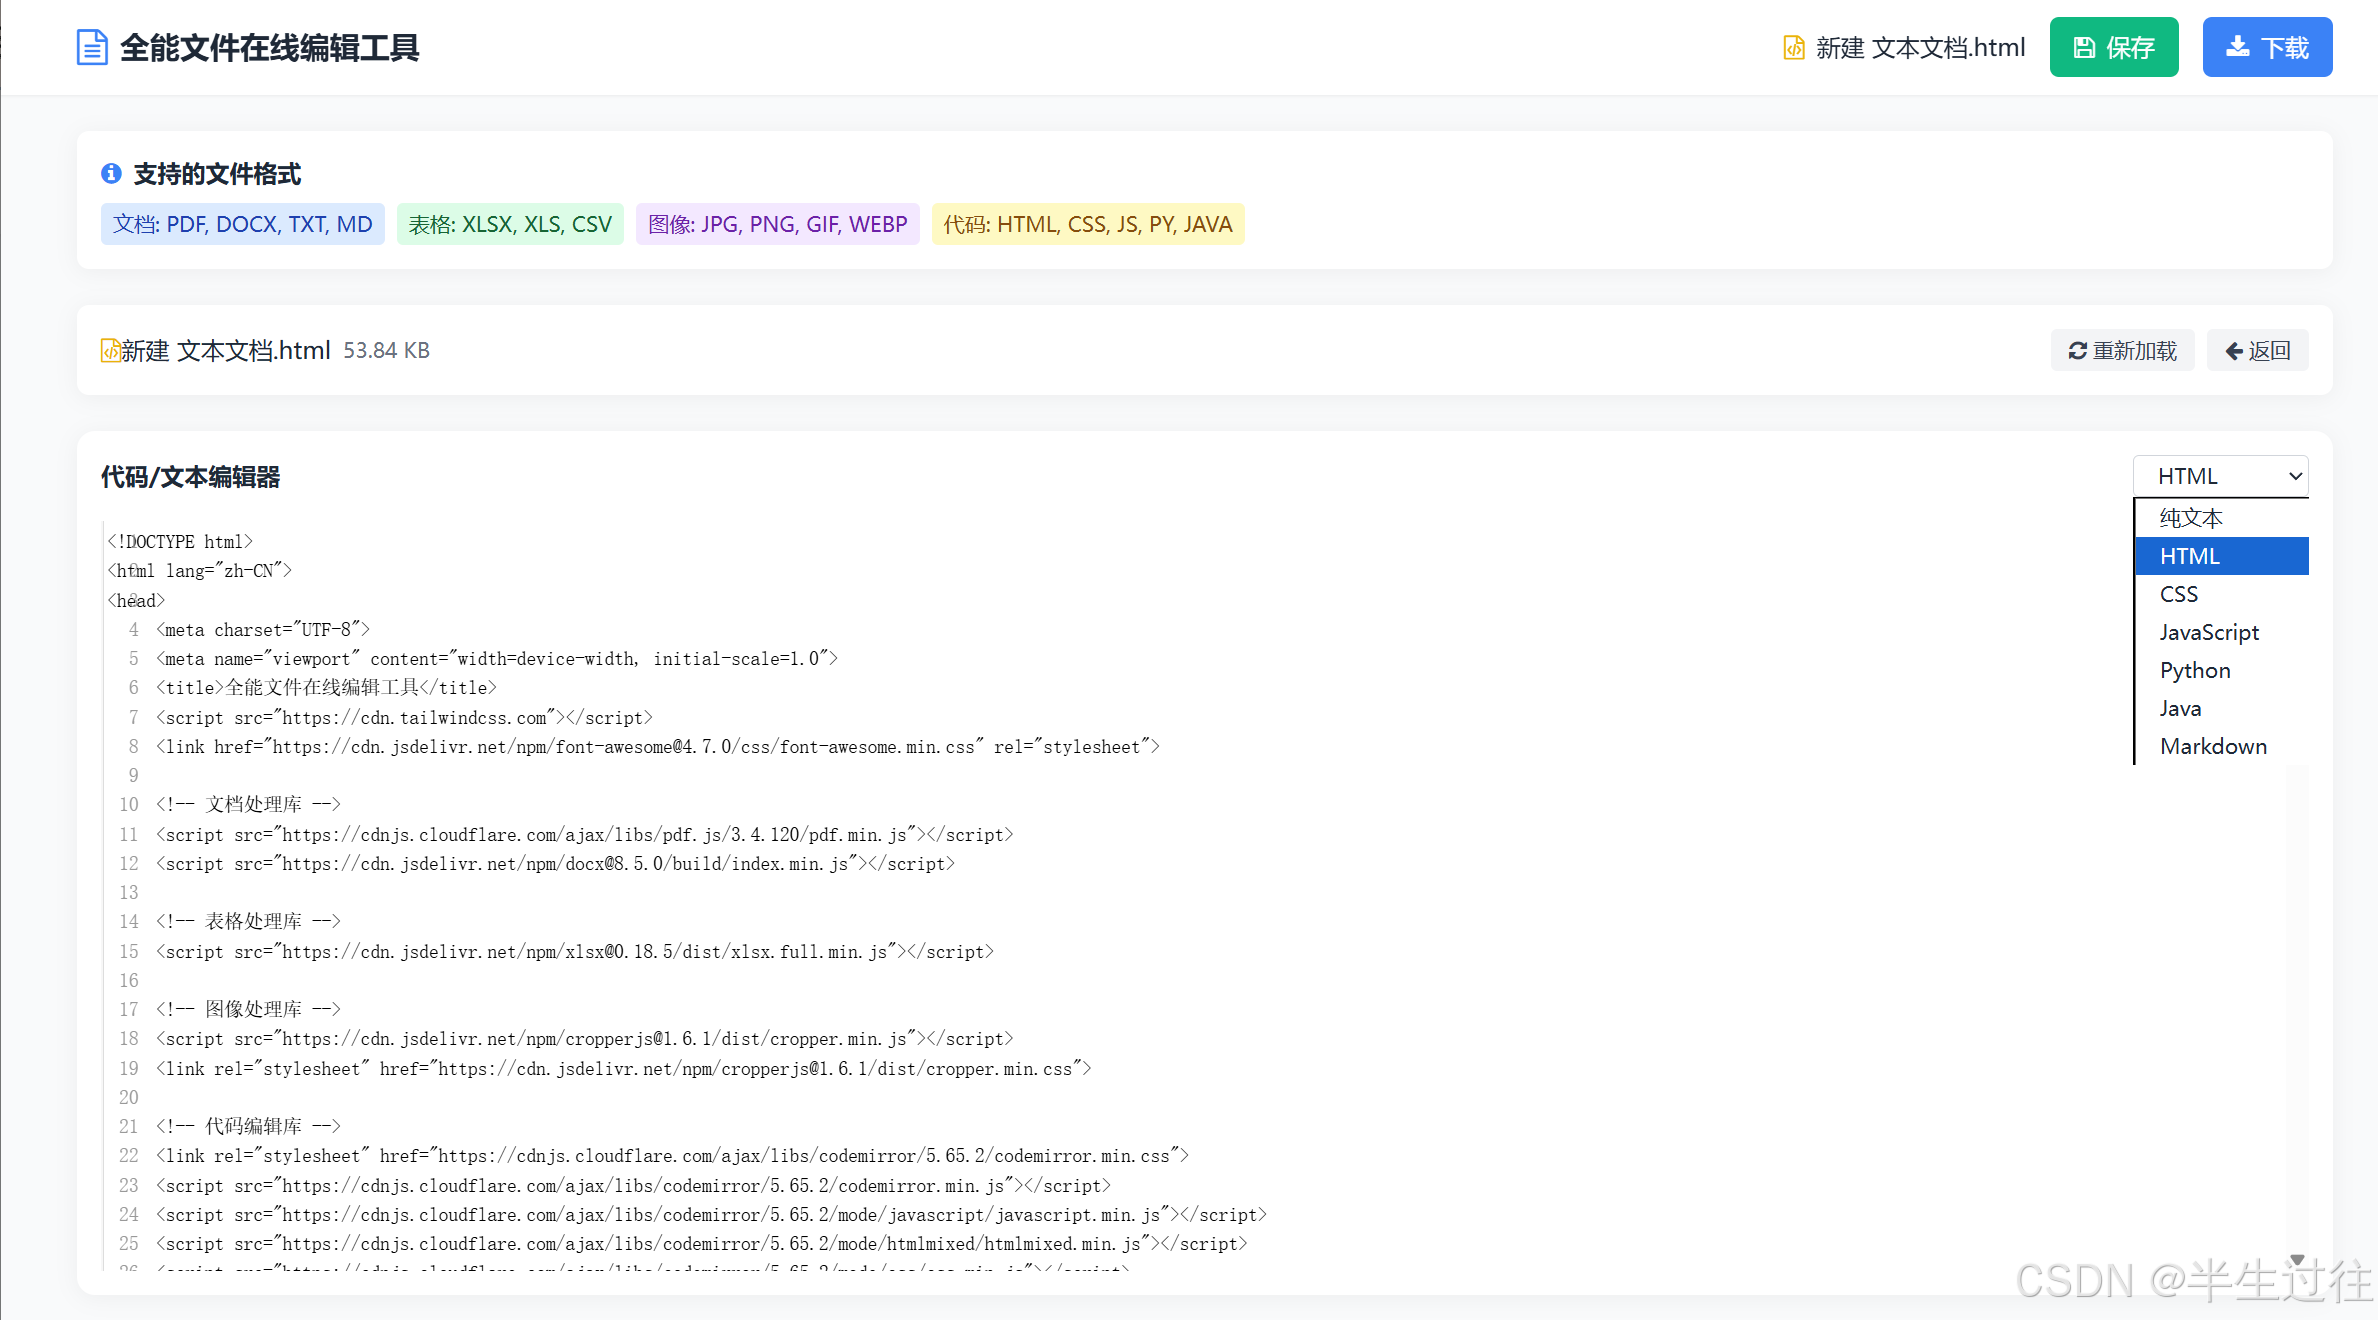This screenshot has width=2378, height=1320.
Task: Click the javascript.min.js mode script line
Action: [x=711, y=1214]
